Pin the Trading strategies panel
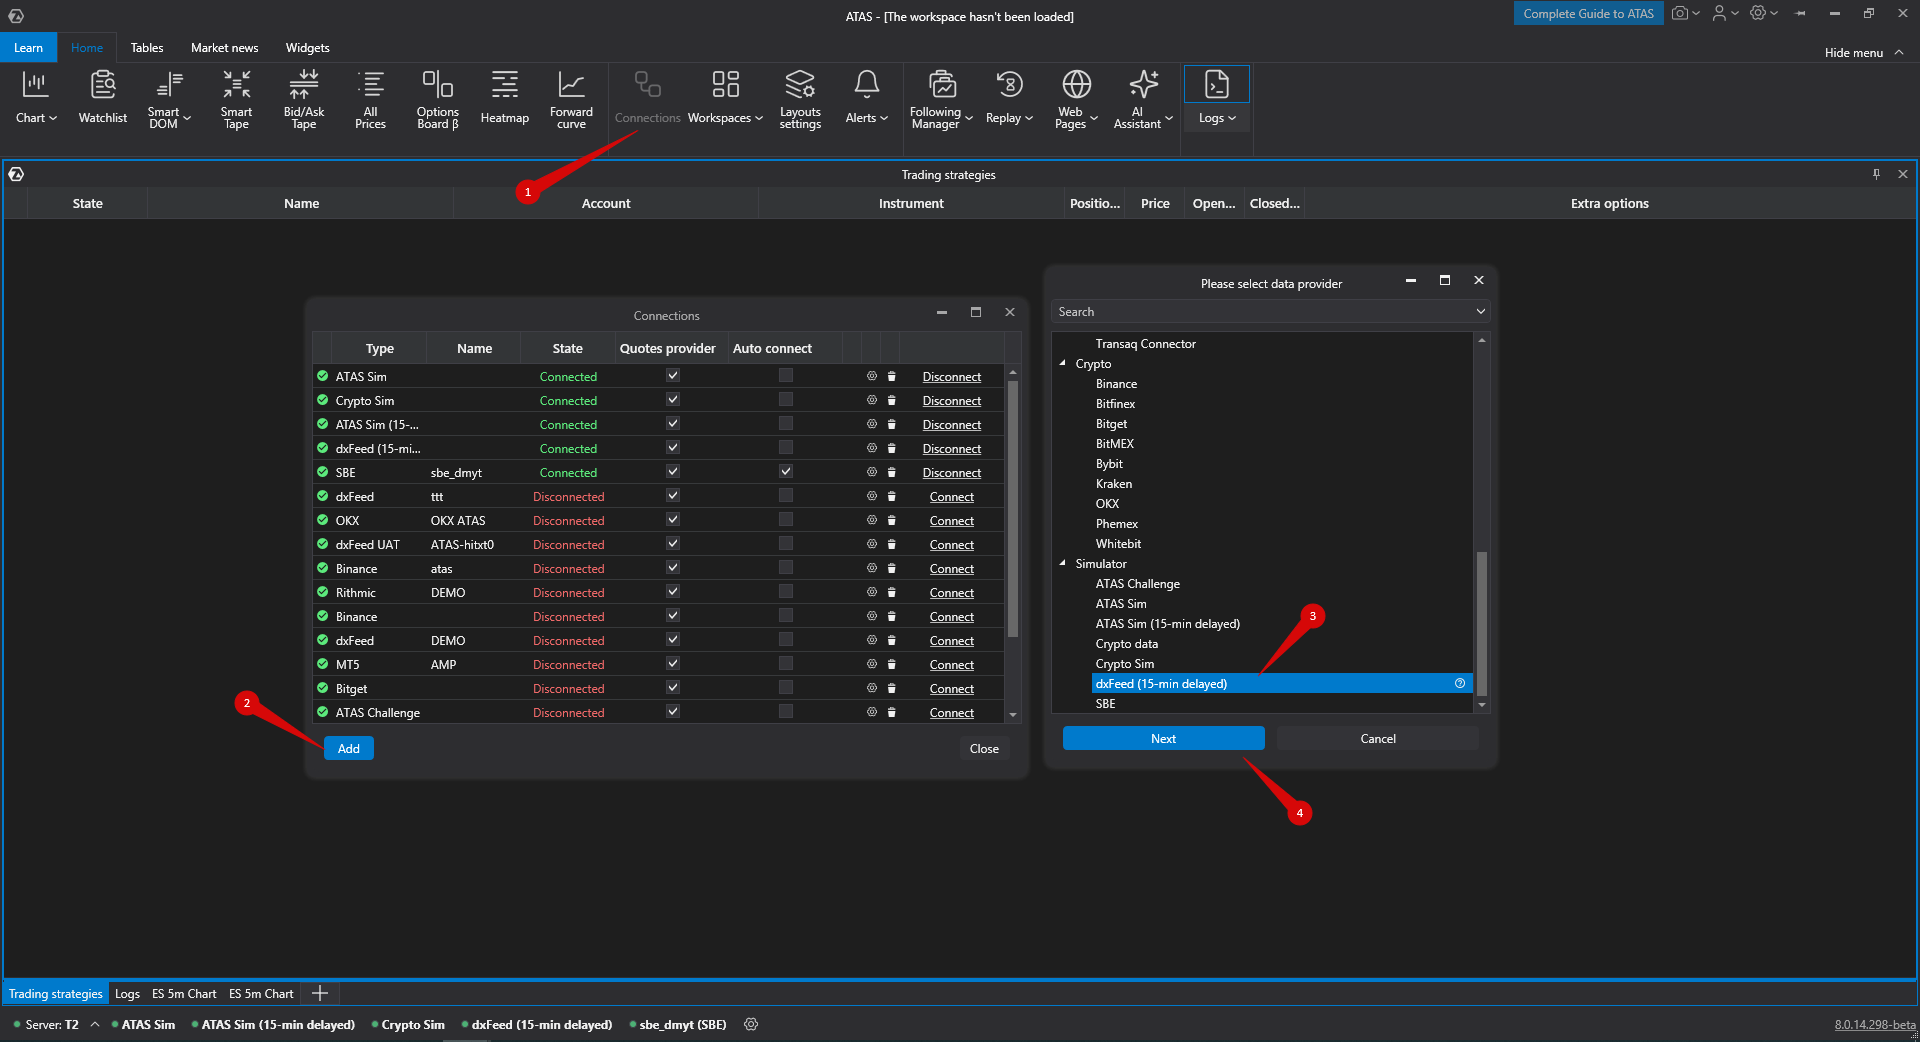The height and width of the screenshot is (1042, 1920). tap(1876, 174)
